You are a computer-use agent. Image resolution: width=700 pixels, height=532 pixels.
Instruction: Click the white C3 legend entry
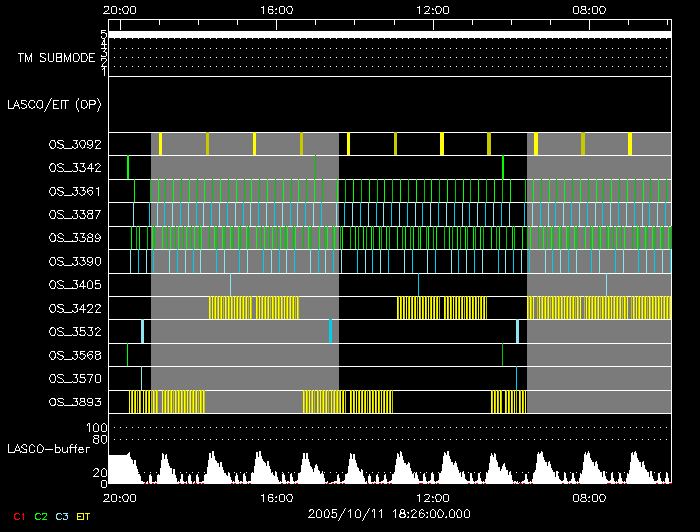(64, 516)
